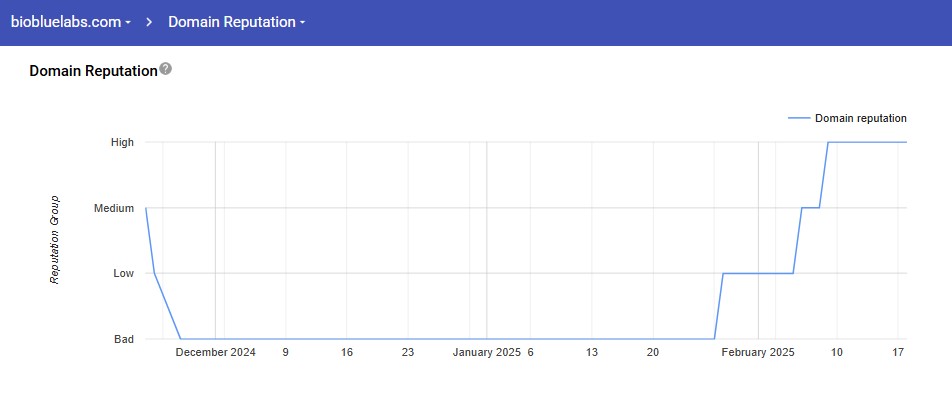The height and width of the screenshot is (402, 952).
Task: Click the x-axis tick labeled 13
Action: pyautogui.click(x=592, y=352)
